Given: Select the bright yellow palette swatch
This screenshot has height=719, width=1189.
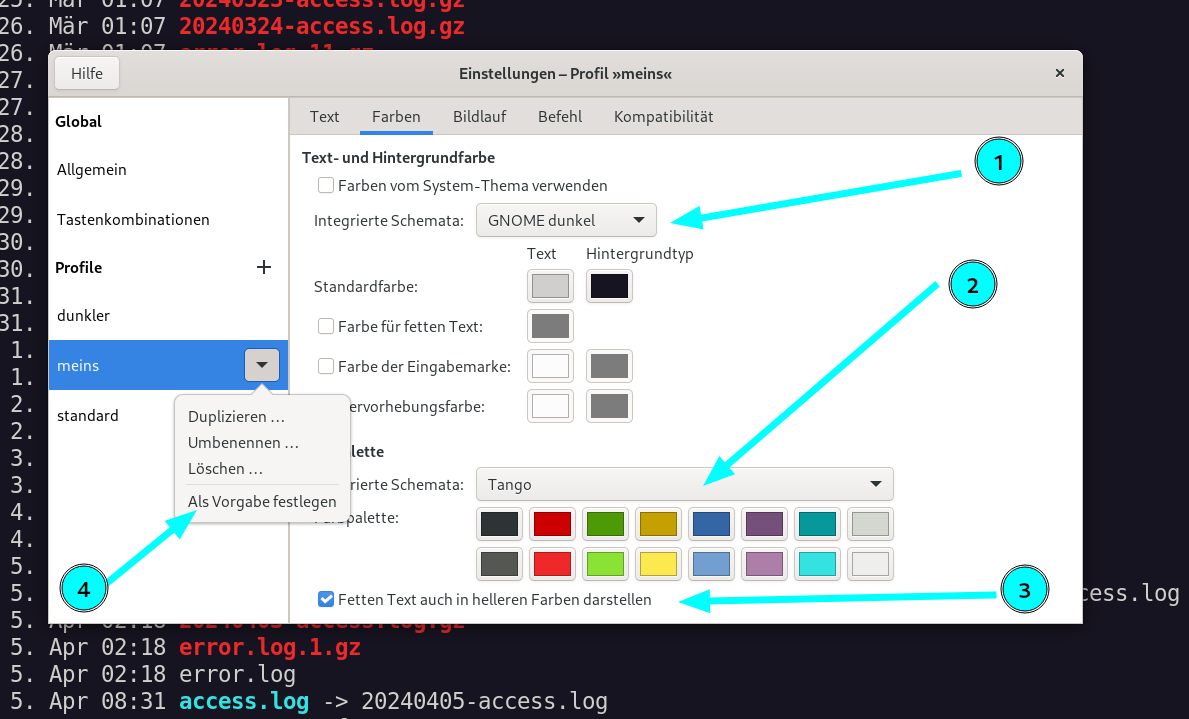Looking at the screenshot, I should click(x=658, y=564).
